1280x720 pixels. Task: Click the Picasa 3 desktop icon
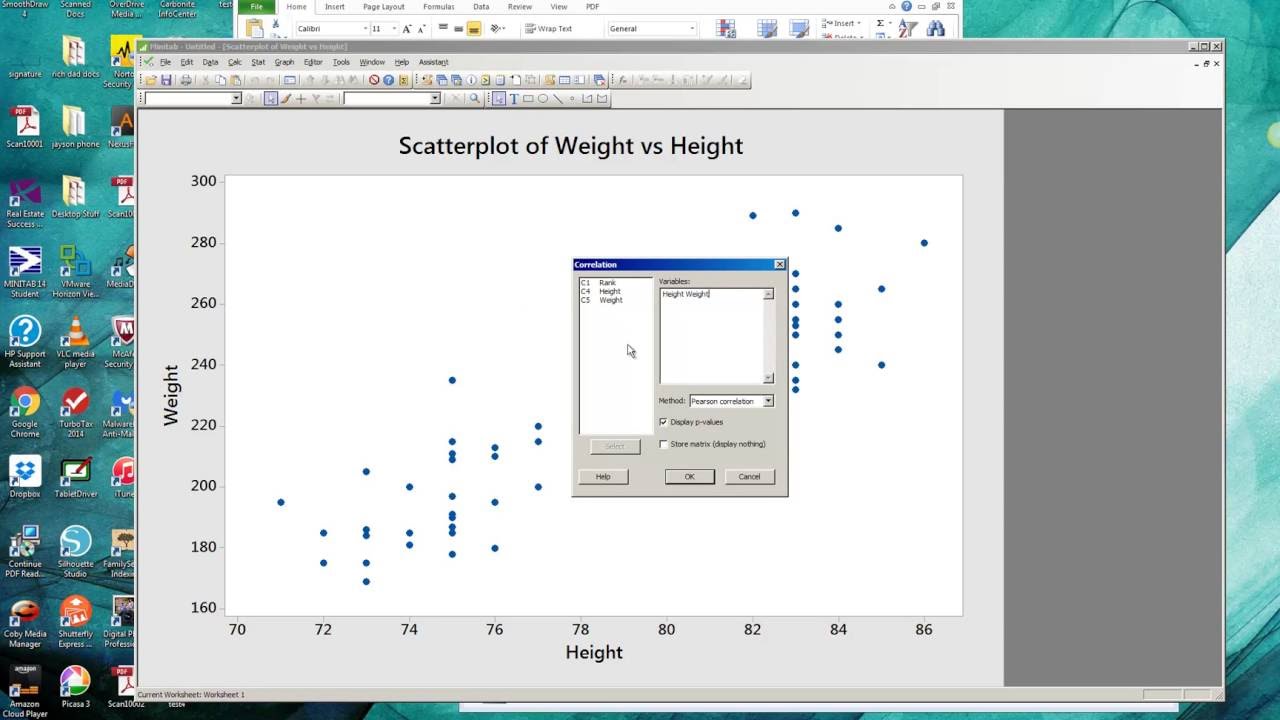tap(75, 686)
